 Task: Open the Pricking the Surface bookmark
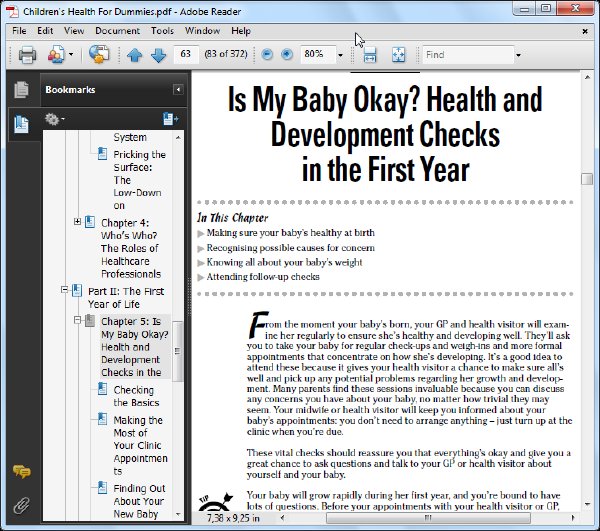pos(139,180)
